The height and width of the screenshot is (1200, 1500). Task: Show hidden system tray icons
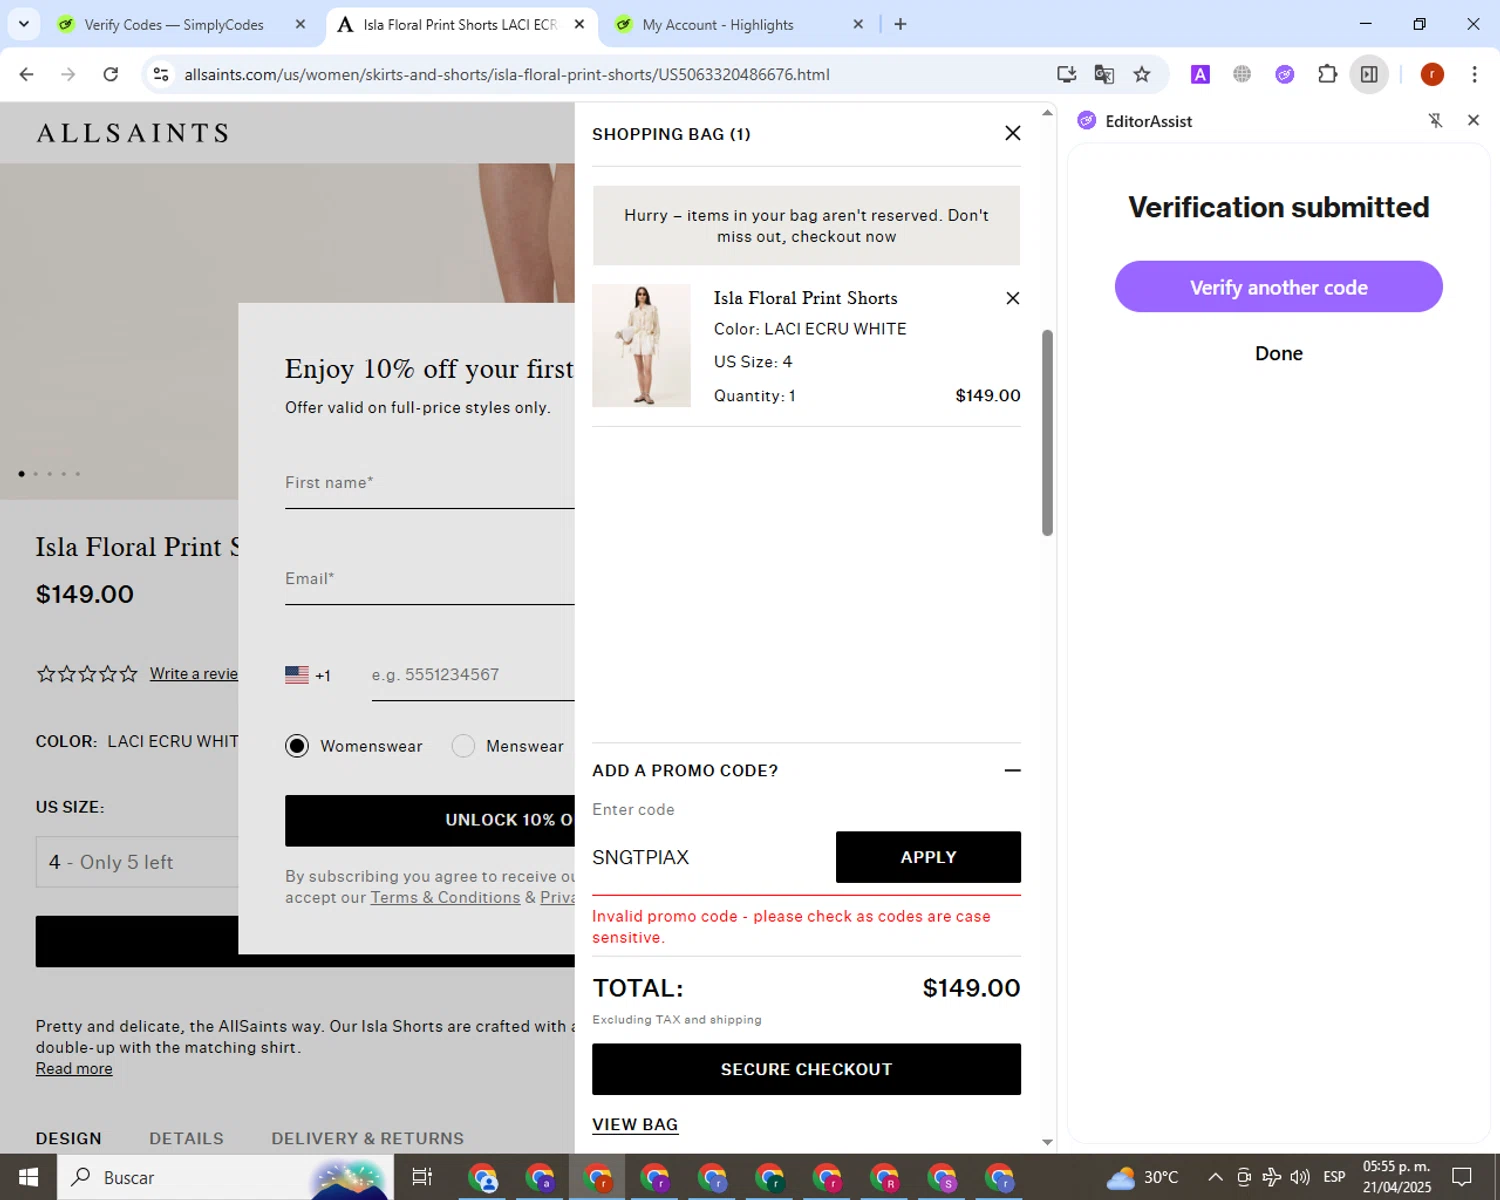tap(1215, 1177)
